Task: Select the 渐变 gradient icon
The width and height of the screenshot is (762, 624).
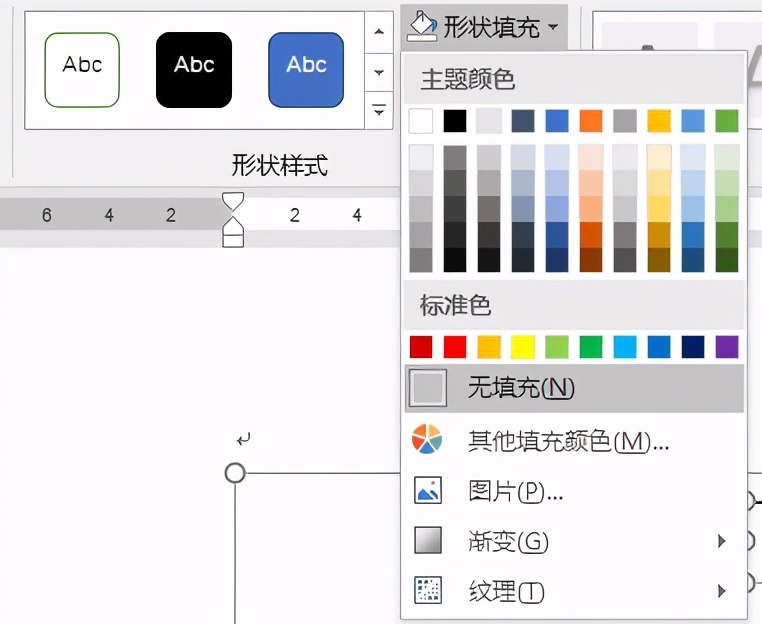Action: click(x=428, y=540)
